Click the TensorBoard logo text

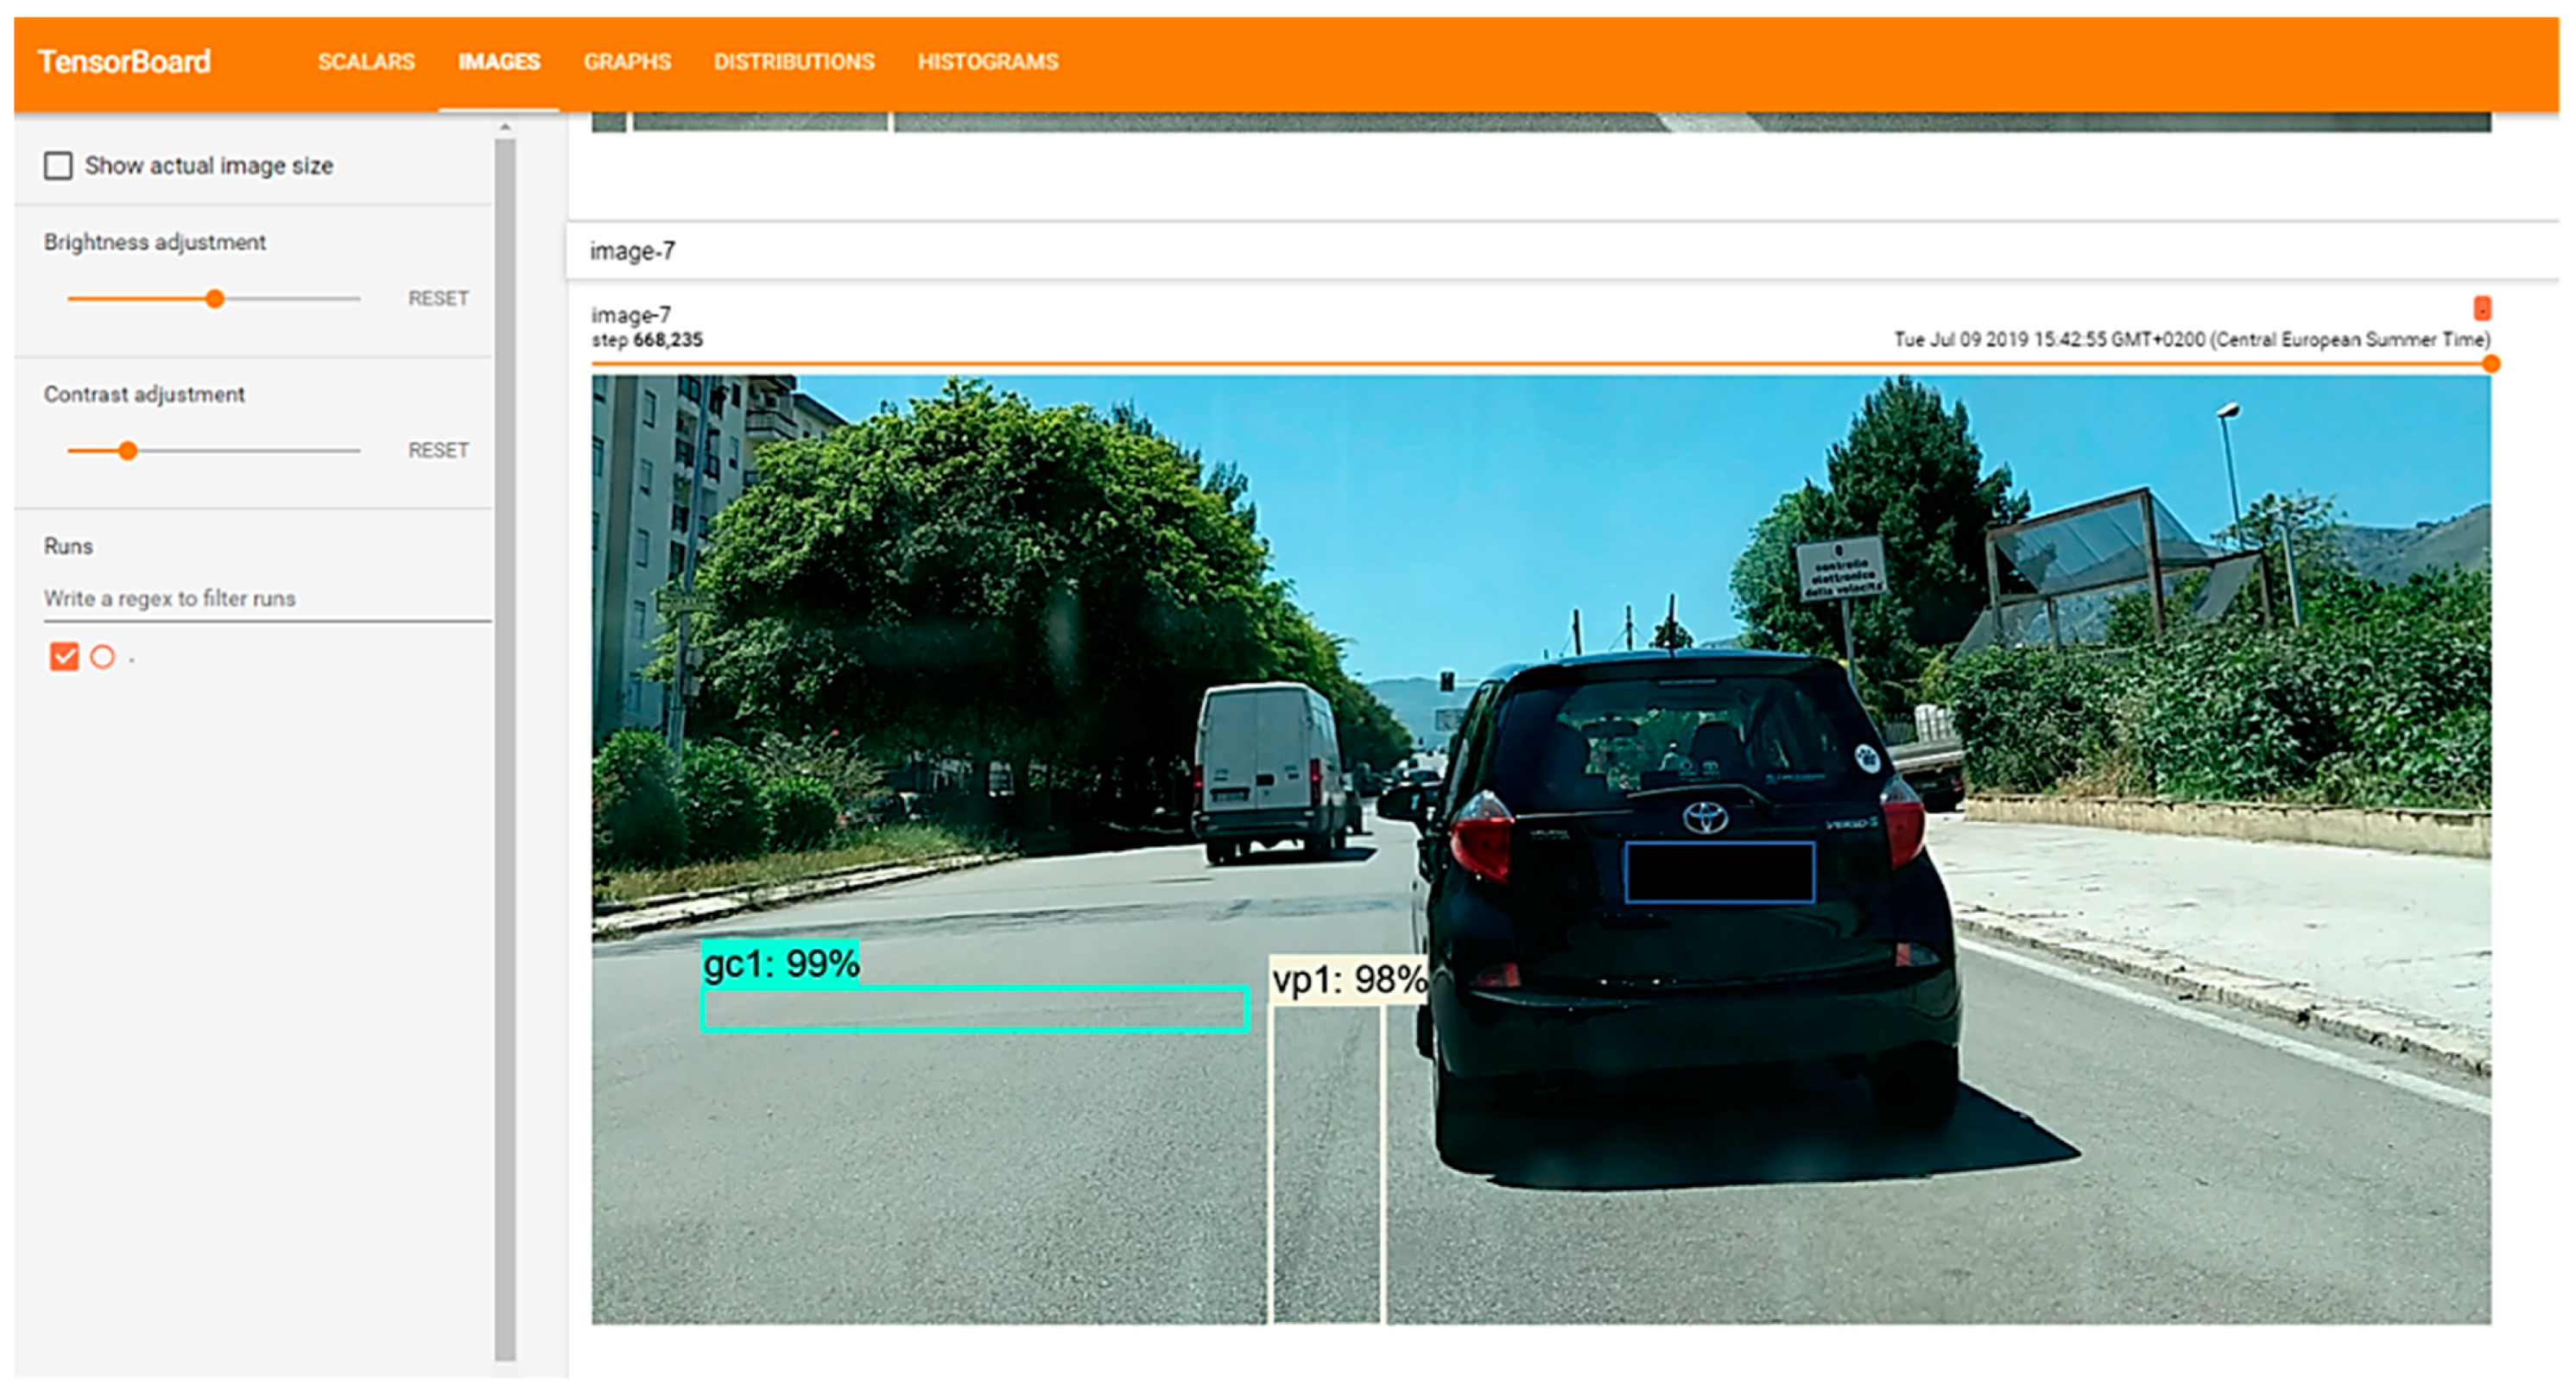[x=124, y=62]
